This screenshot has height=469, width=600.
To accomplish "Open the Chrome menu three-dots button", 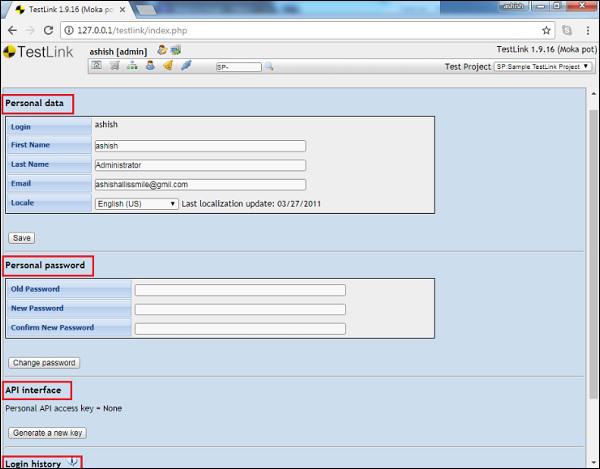I will coord(587,30).
